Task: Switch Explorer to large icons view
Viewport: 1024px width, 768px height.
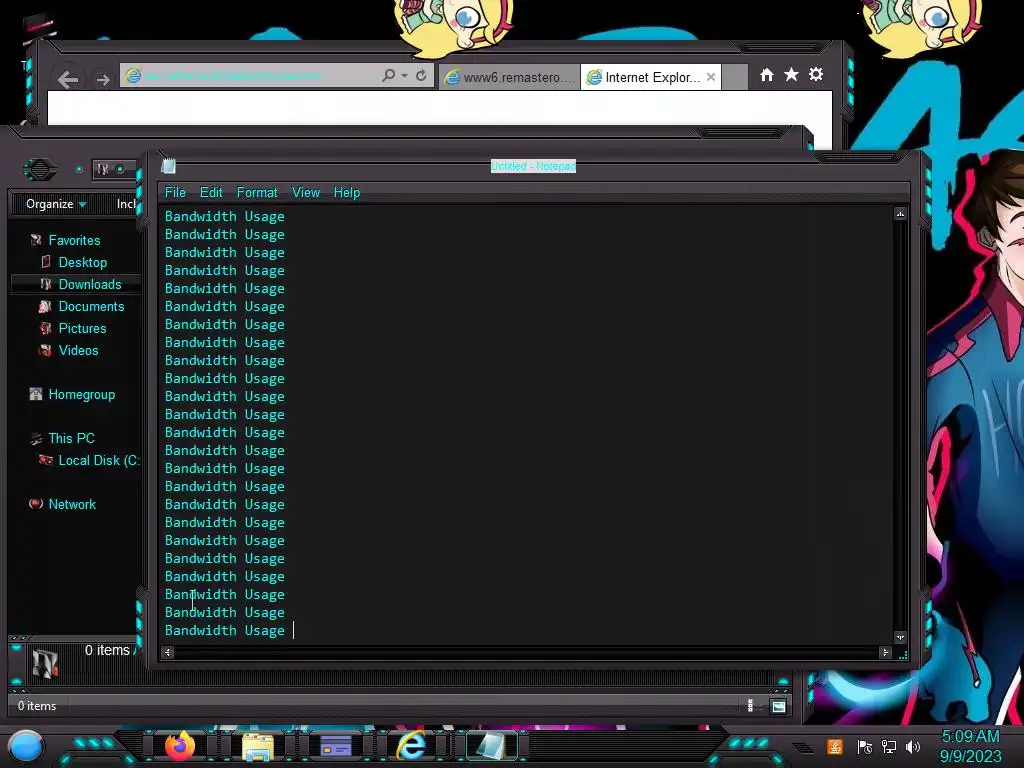Action: (778, 706)
